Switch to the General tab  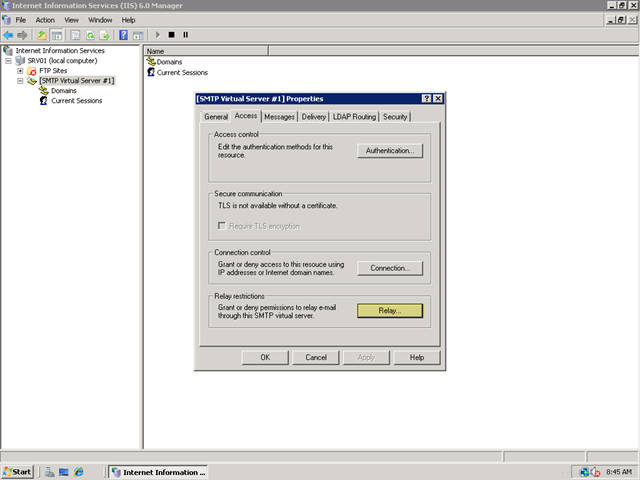click(x=216, y=117)
